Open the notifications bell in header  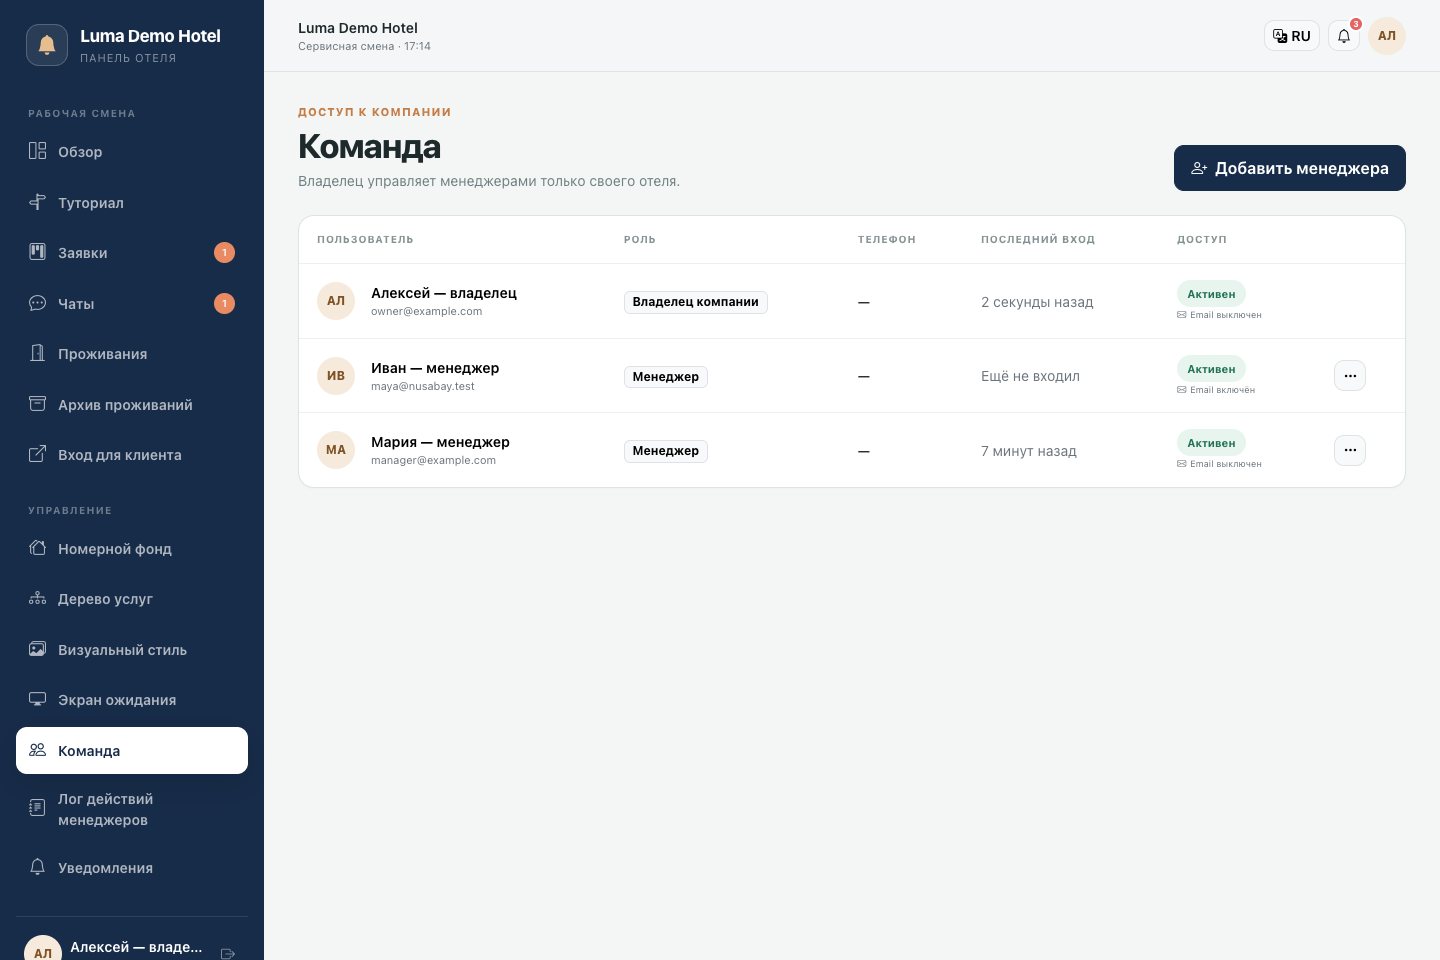pos(1344,36)
